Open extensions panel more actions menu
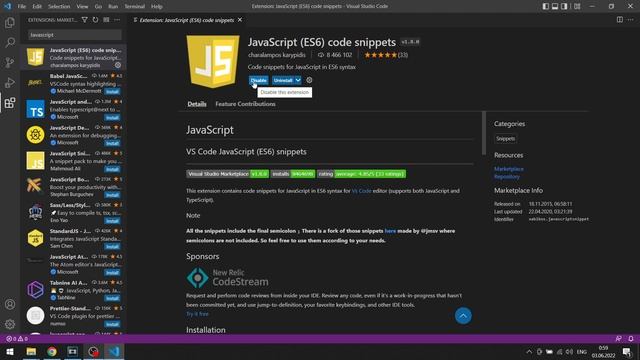The image size is (640, 360). (x=117, y=20)
